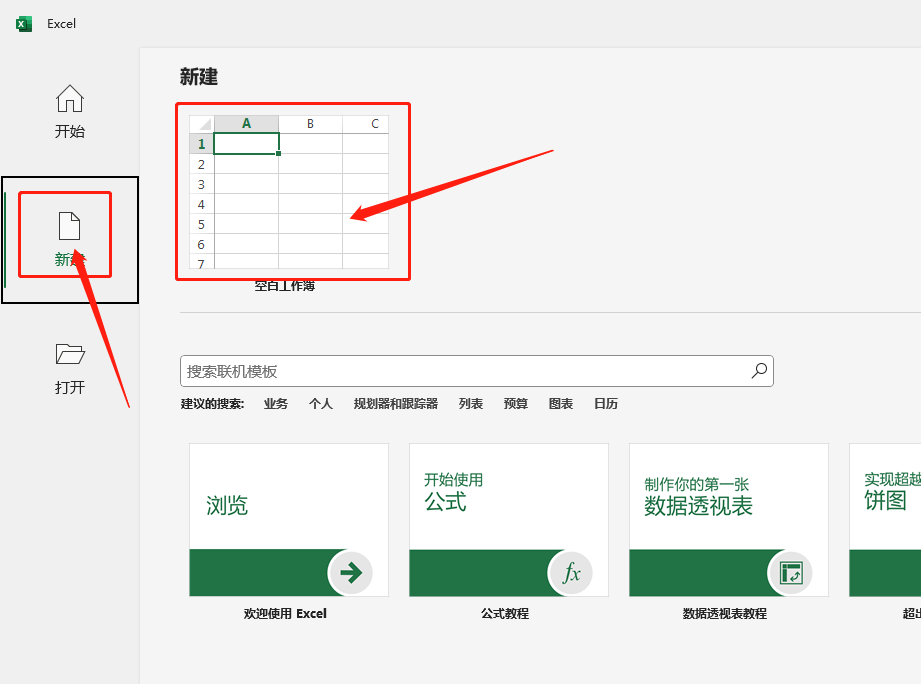Screen dimensions: 921x684
Task: Search suggested category 业务
Action: (275, 403)
